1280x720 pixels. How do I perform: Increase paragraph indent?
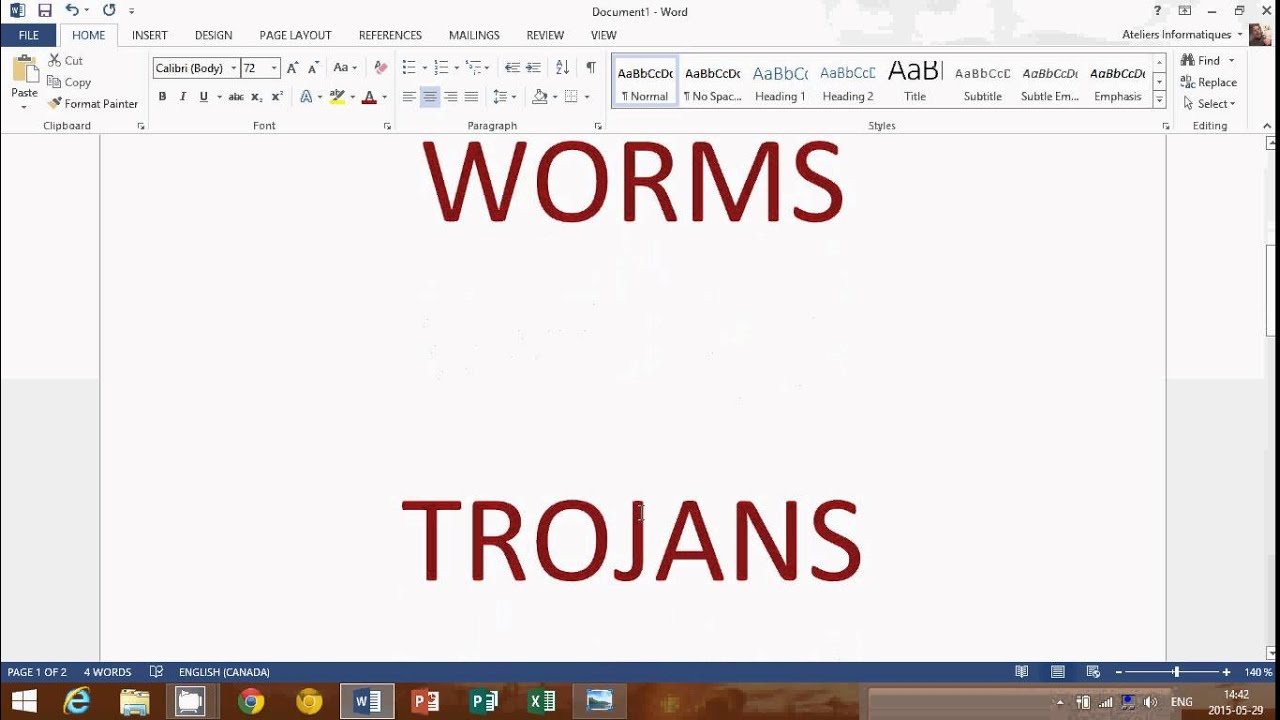tap(533, 68)
